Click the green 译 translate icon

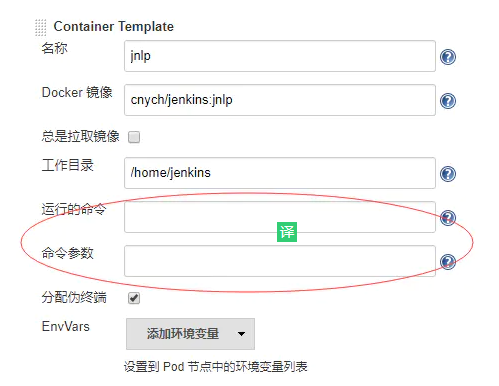(287, 232)
